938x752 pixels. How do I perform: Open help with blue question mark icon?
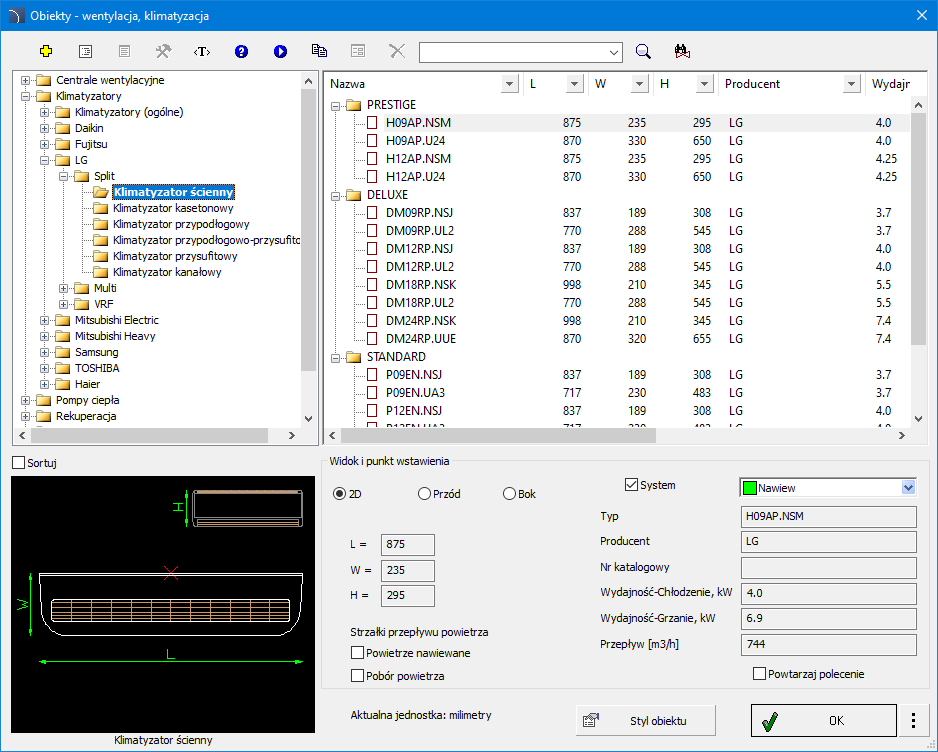(241, 51)
